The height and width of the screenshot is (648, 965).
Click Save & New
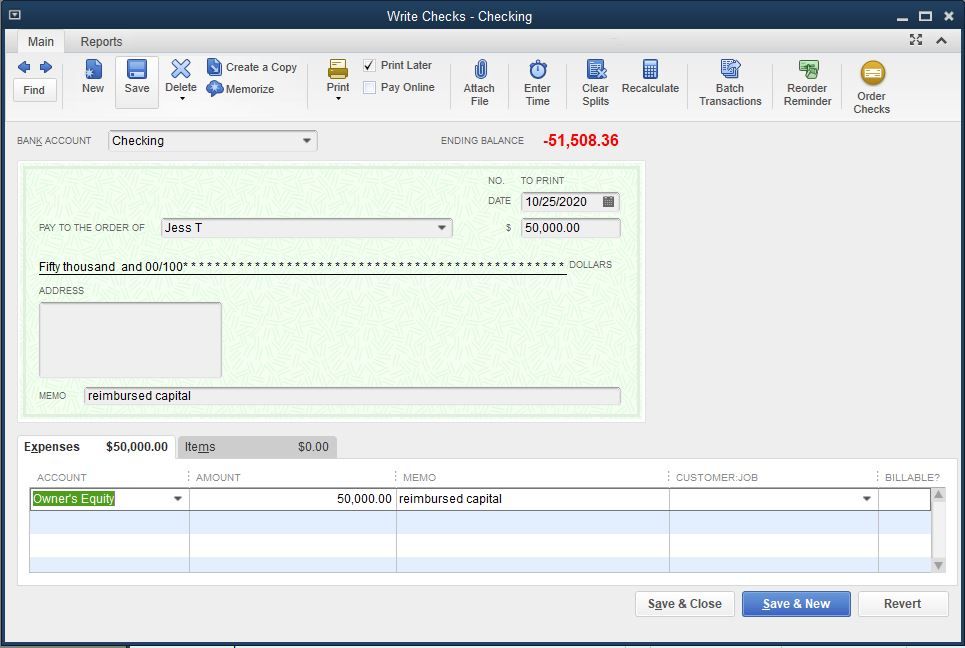(796, 604)
